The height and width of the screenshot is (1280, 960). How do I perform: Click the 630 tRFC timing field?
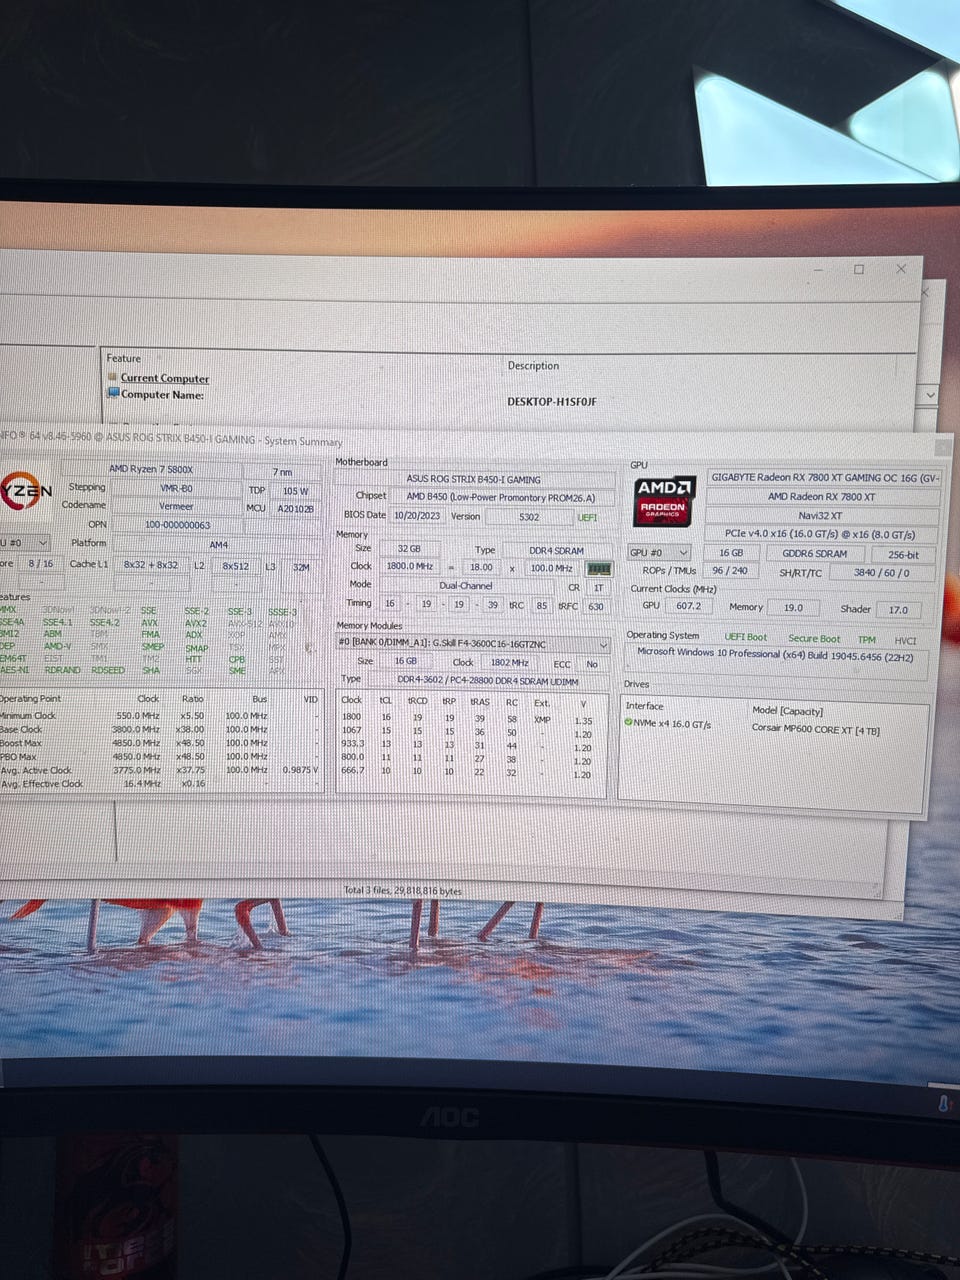[x=596, y=606]
